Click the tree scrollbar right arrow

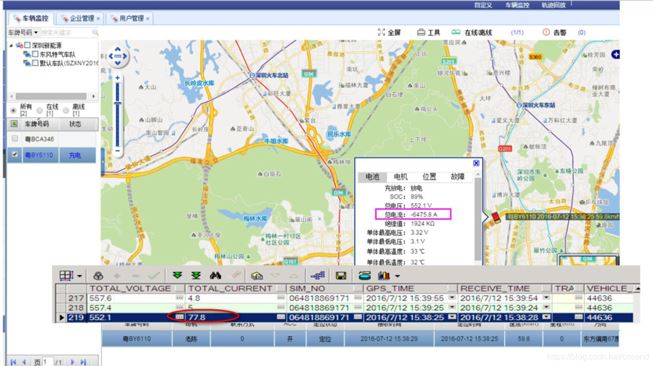click(x=93, y=96)
